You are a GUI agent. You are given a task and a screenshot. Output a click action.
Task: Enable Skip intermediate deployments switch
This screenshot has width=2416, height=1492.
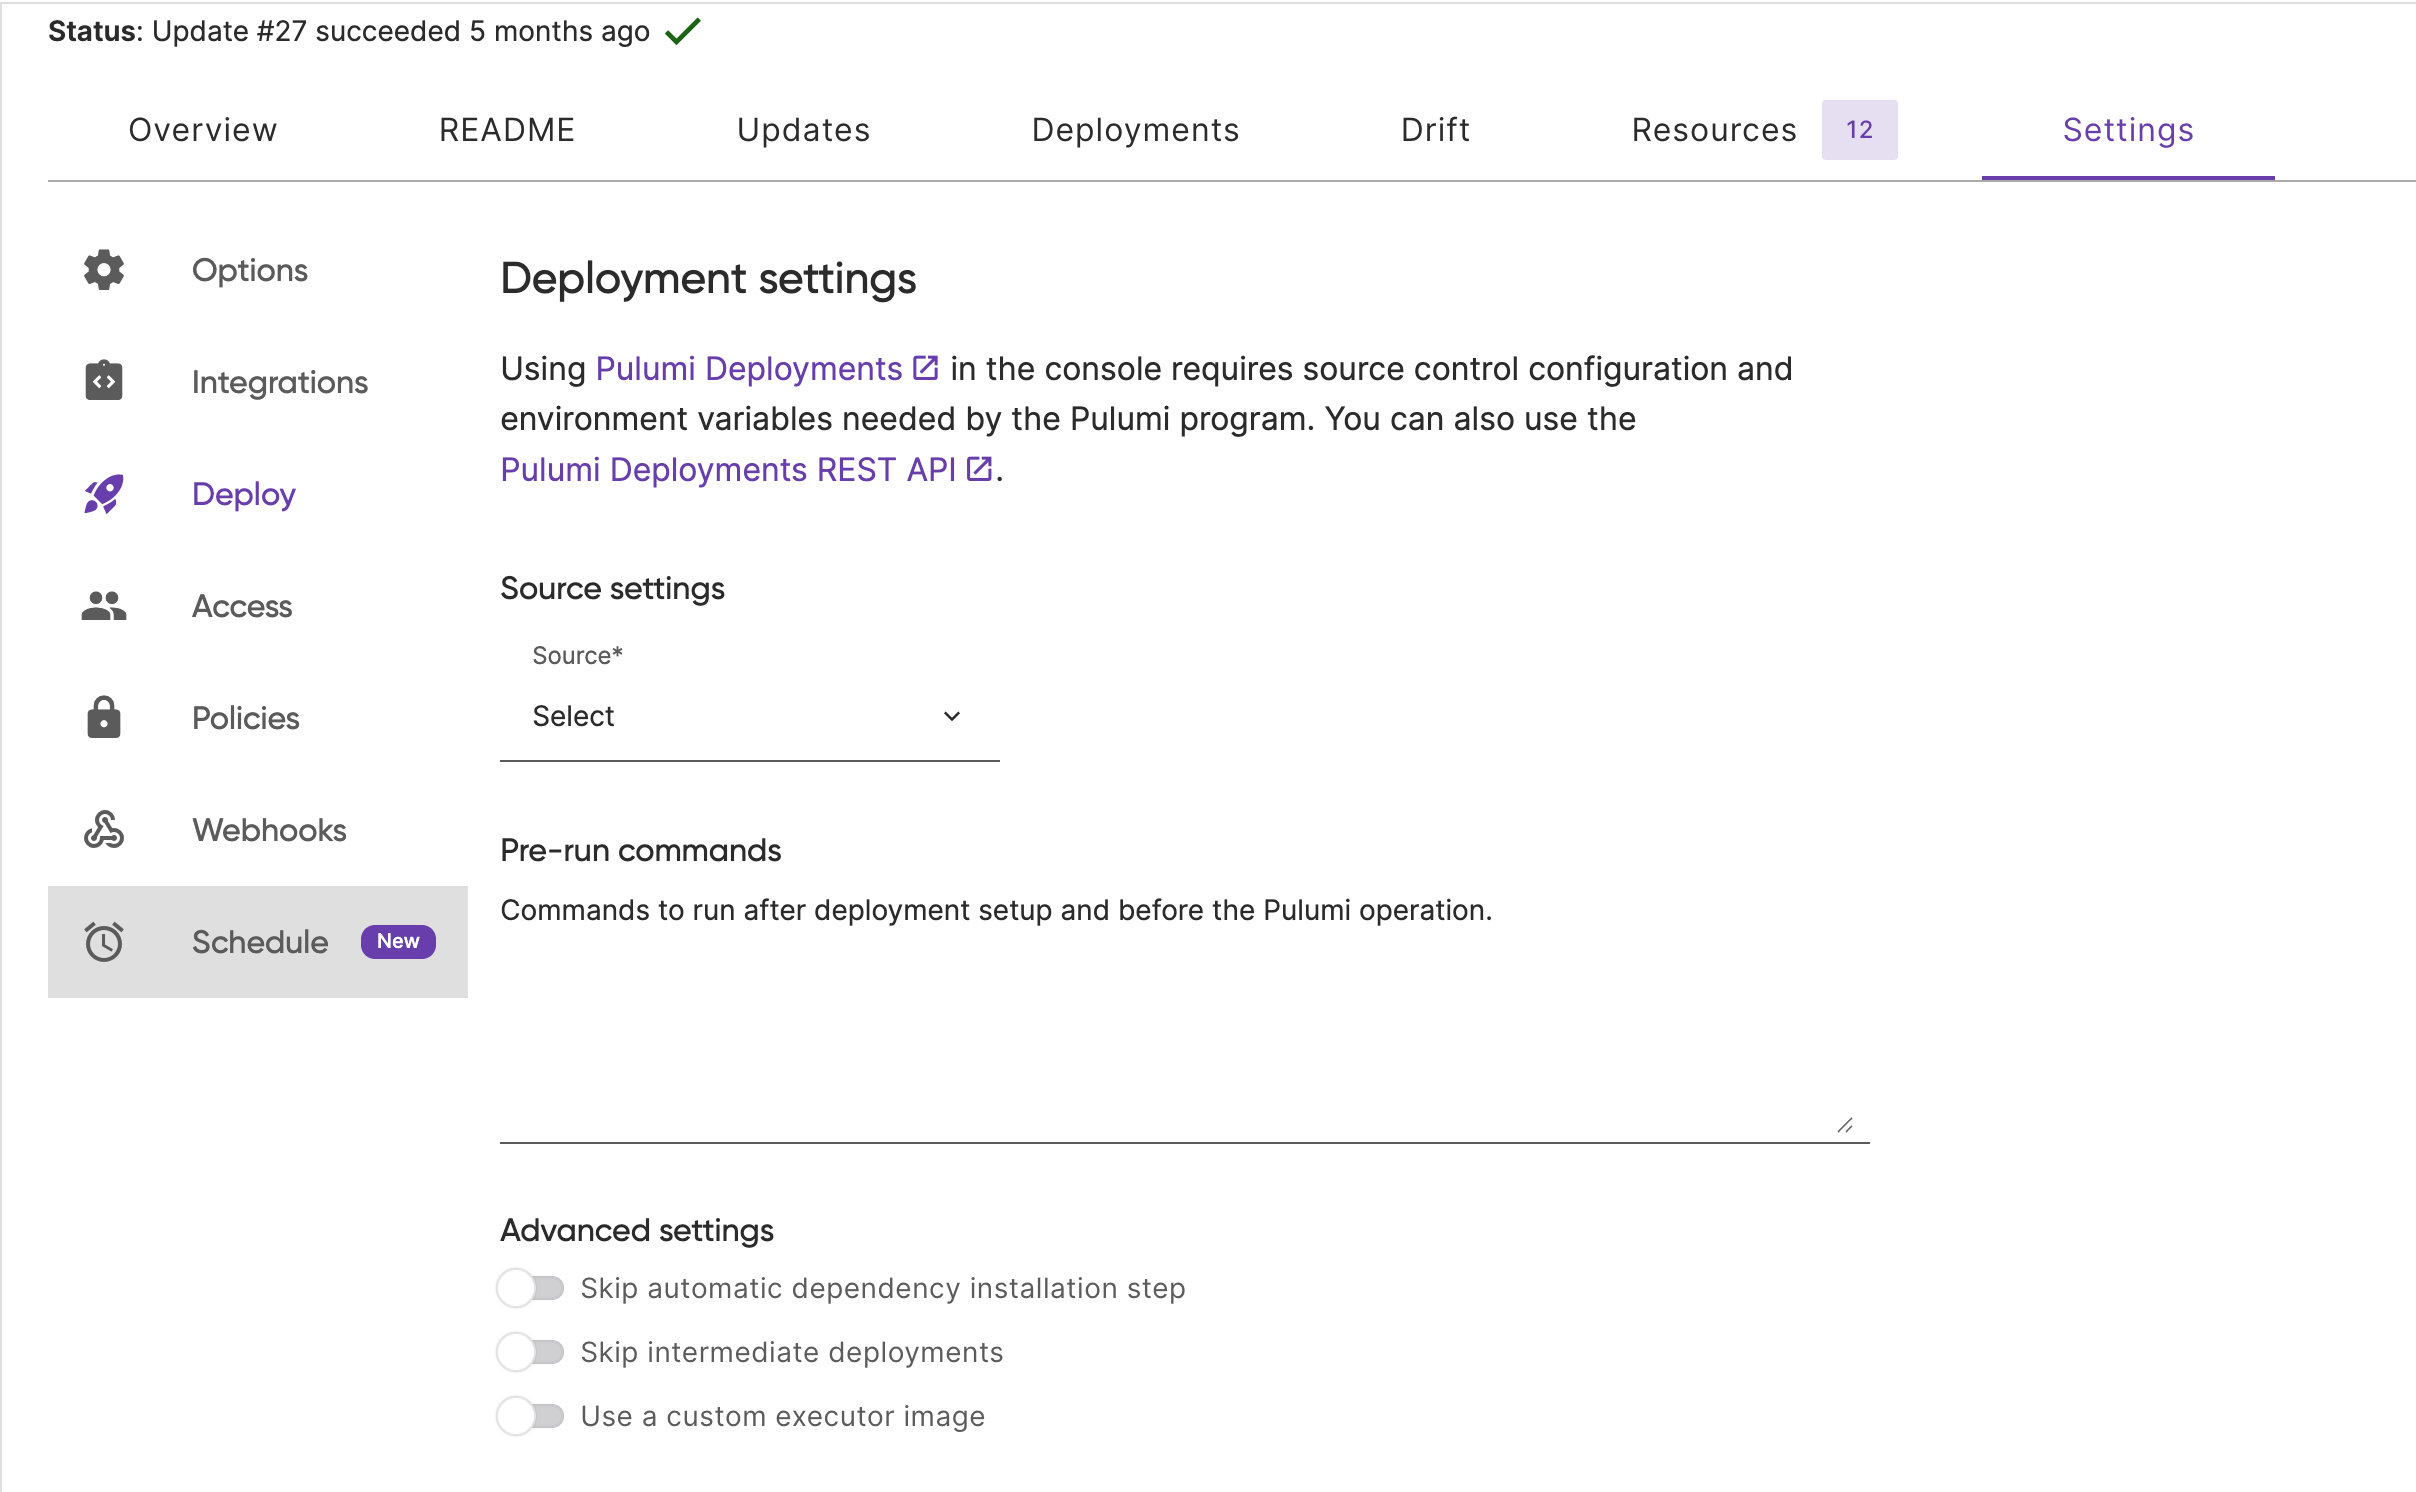coord(531,1352)
